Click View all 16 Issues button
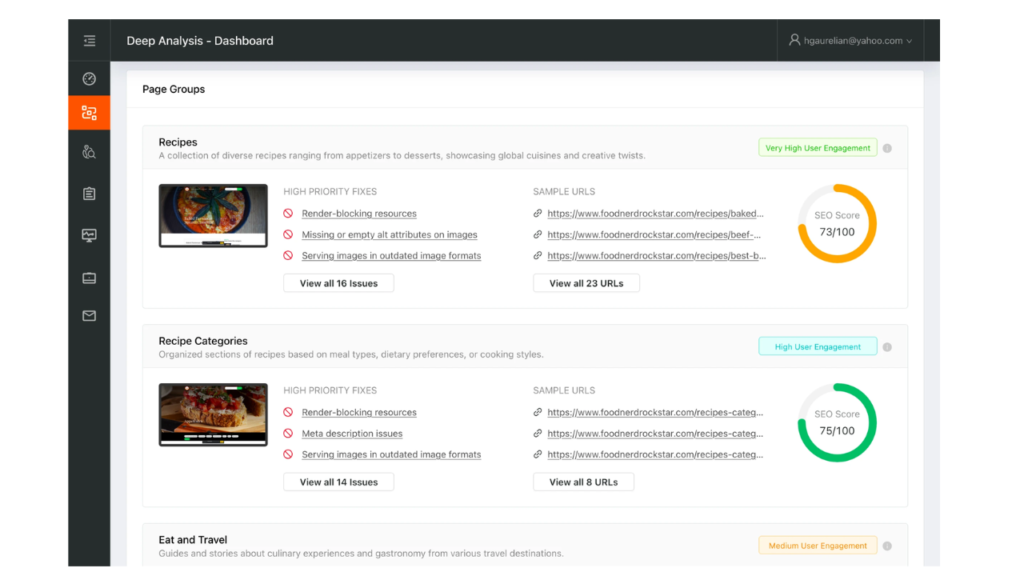 point(338,283)
